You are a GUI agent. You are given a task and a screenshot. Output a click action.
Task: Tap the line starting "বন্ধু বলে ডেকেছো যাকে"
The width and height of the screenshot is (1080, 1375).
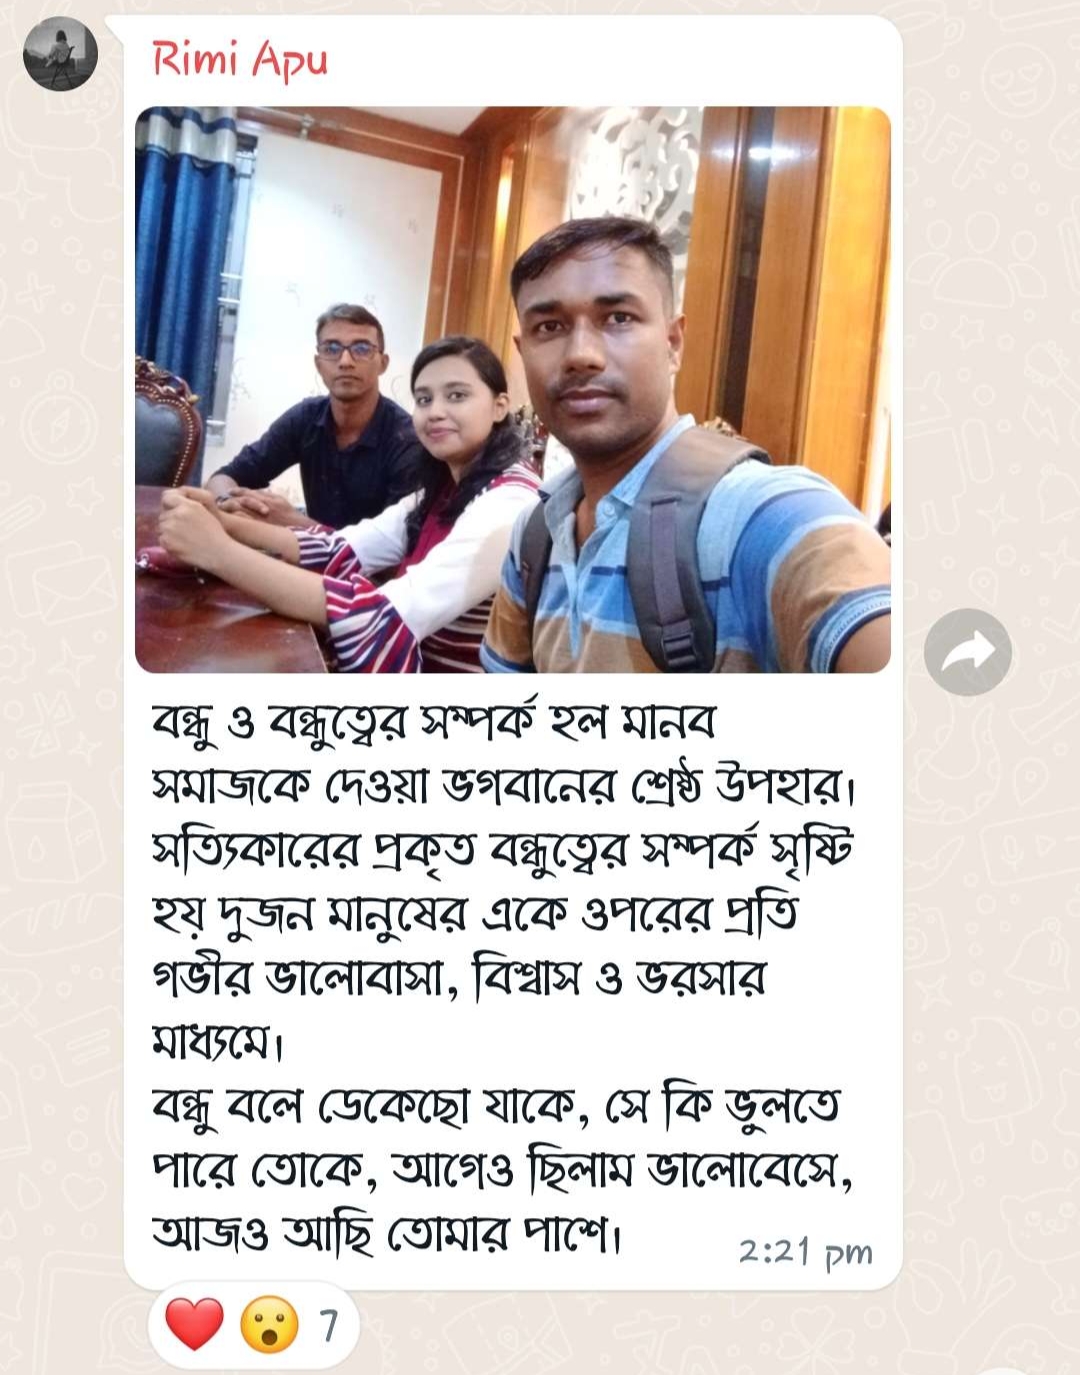click(496, 1106)
